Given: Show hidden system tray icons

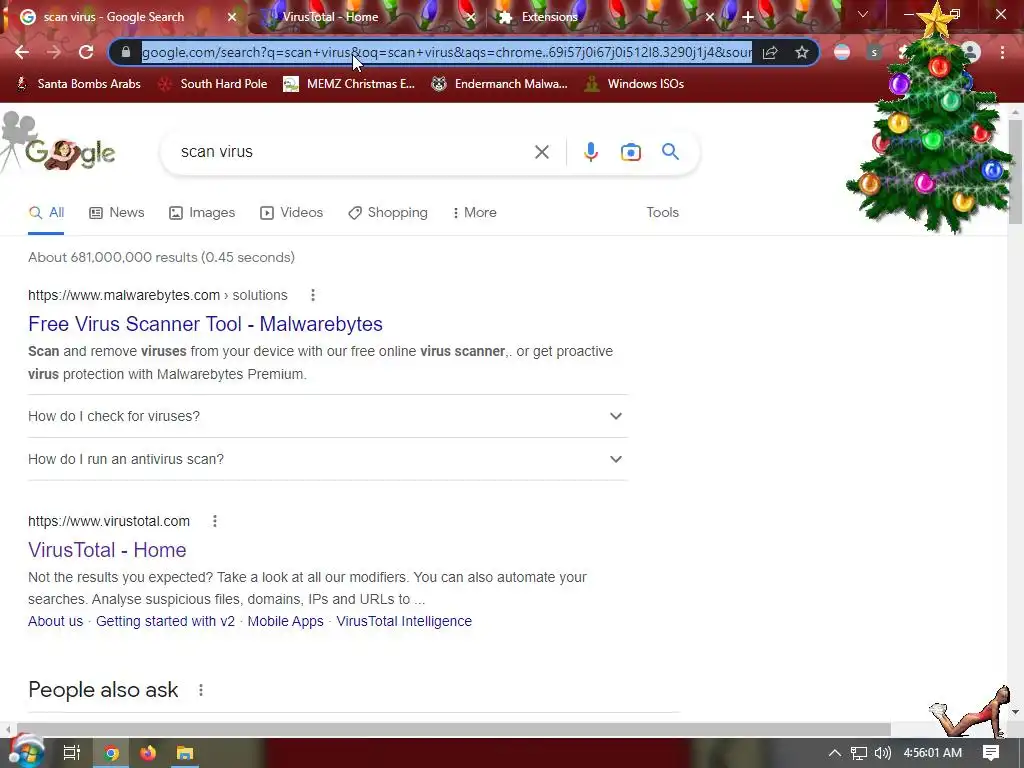Looking at the screenshot, I should coord(835,753).
